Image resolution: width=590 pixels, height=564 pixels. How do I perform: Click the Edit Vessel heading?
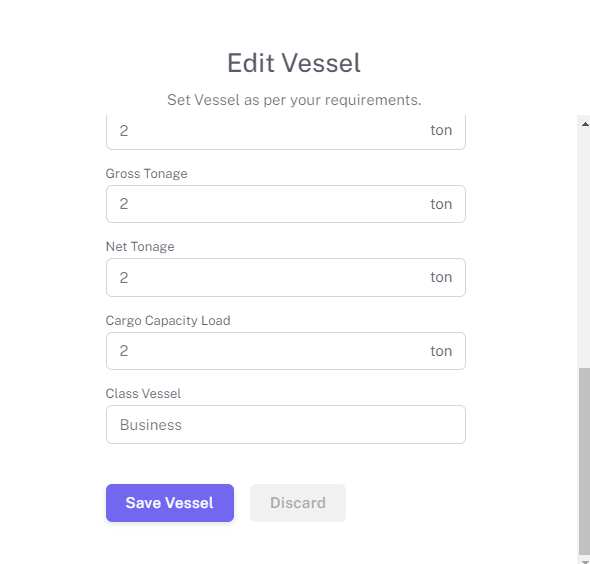(294, 62)
